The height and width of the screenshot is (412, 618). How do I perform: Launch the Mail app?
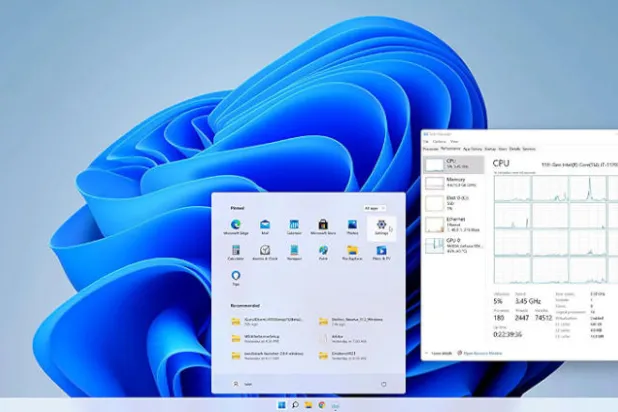(x=265, y=226)
